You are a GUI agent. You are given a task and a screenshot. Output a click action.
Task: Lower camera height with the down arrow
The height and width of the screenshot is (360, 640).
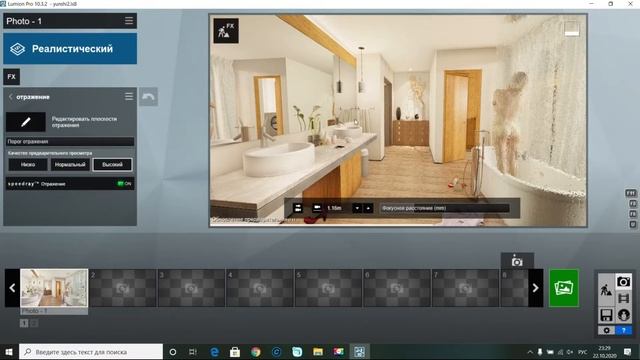(x=357, y=208)
